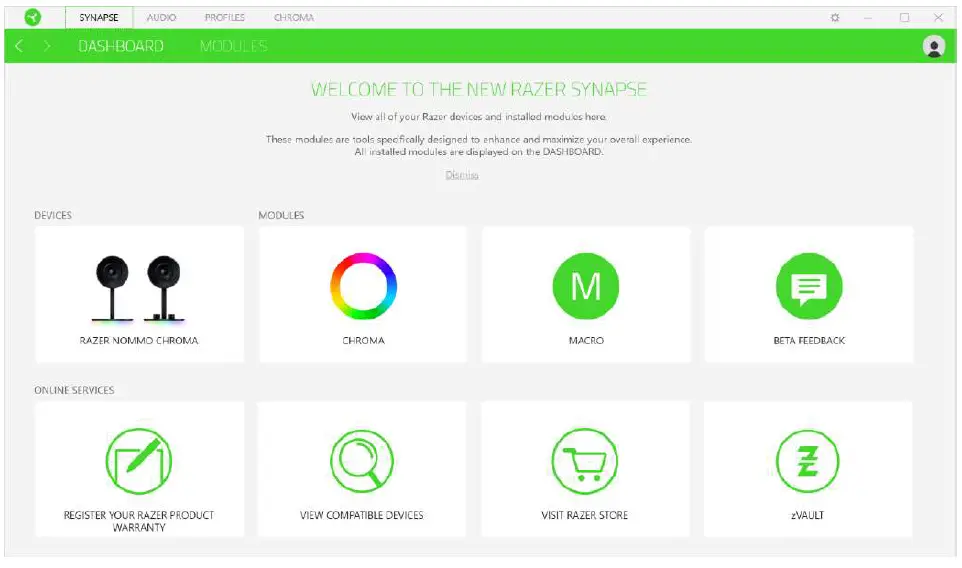The image size is (962, 568).
Task: Go forward with the right arrow
Action: coord(47,46)
